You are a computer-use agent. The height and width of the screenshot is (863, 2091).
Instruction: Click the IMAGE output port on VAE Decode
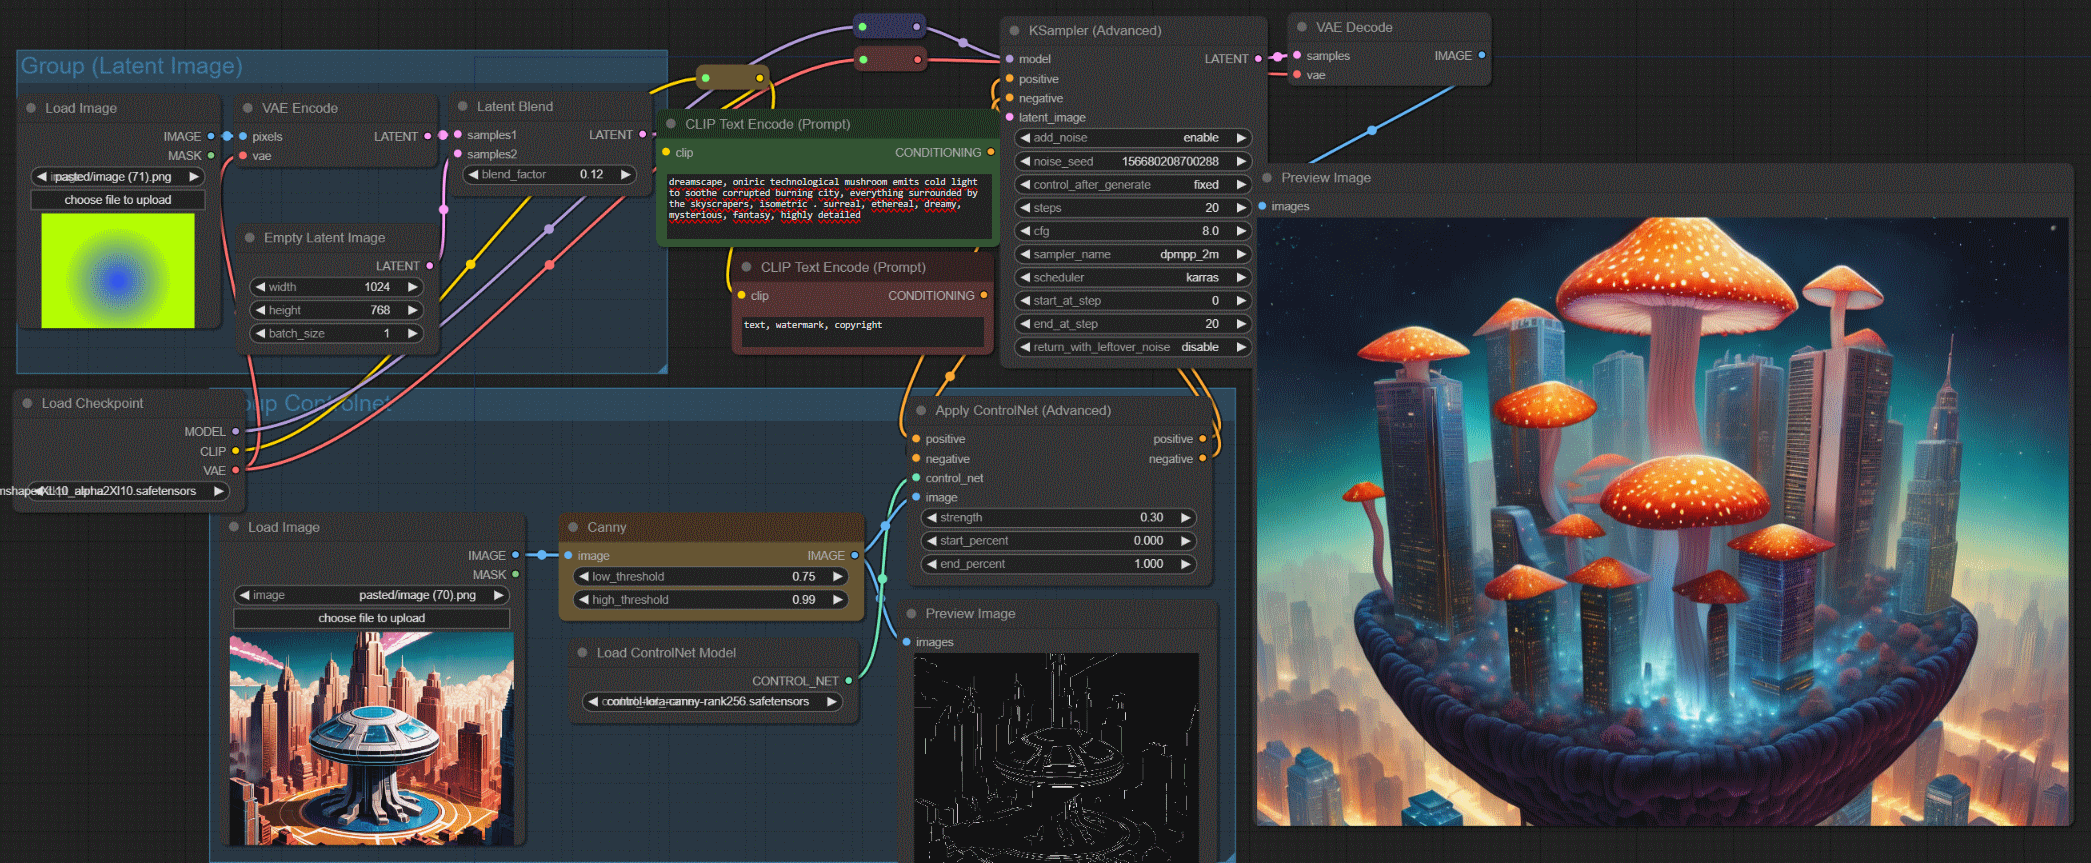(1481, 56)
